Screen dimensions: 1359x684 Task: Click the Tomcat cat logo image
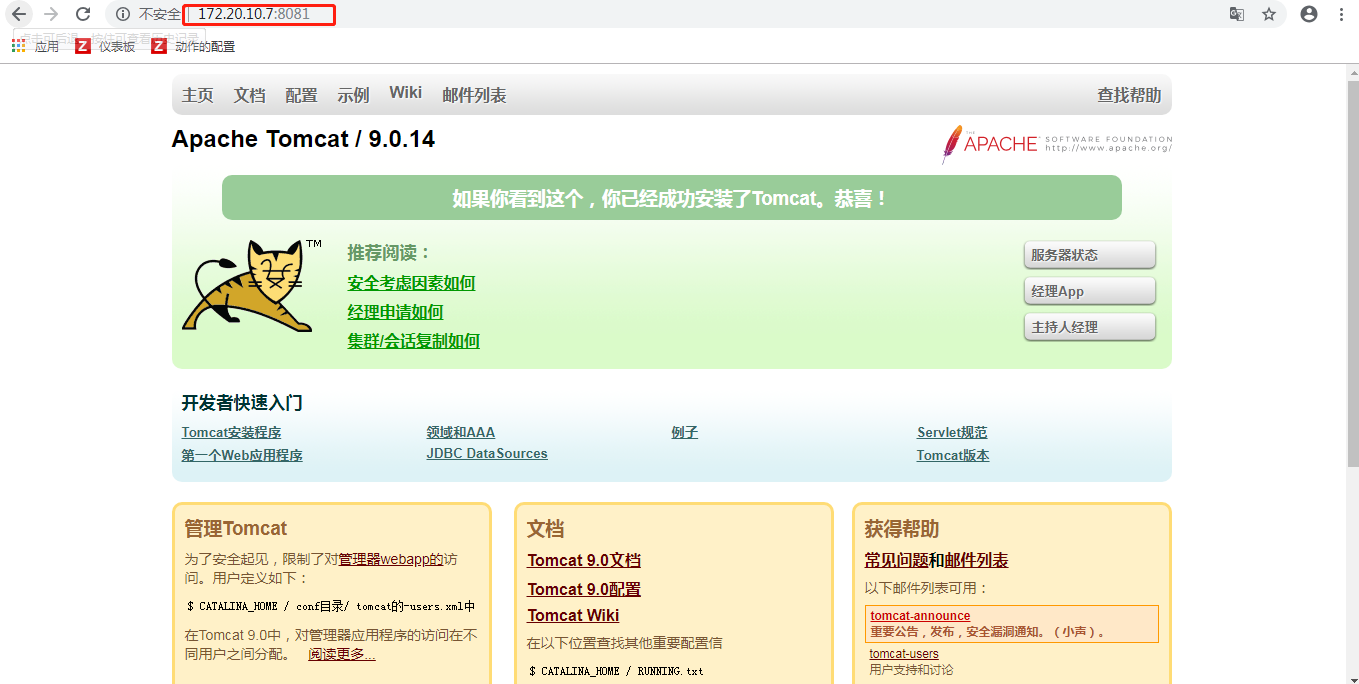pyautogui.click(x=252, y=285)
